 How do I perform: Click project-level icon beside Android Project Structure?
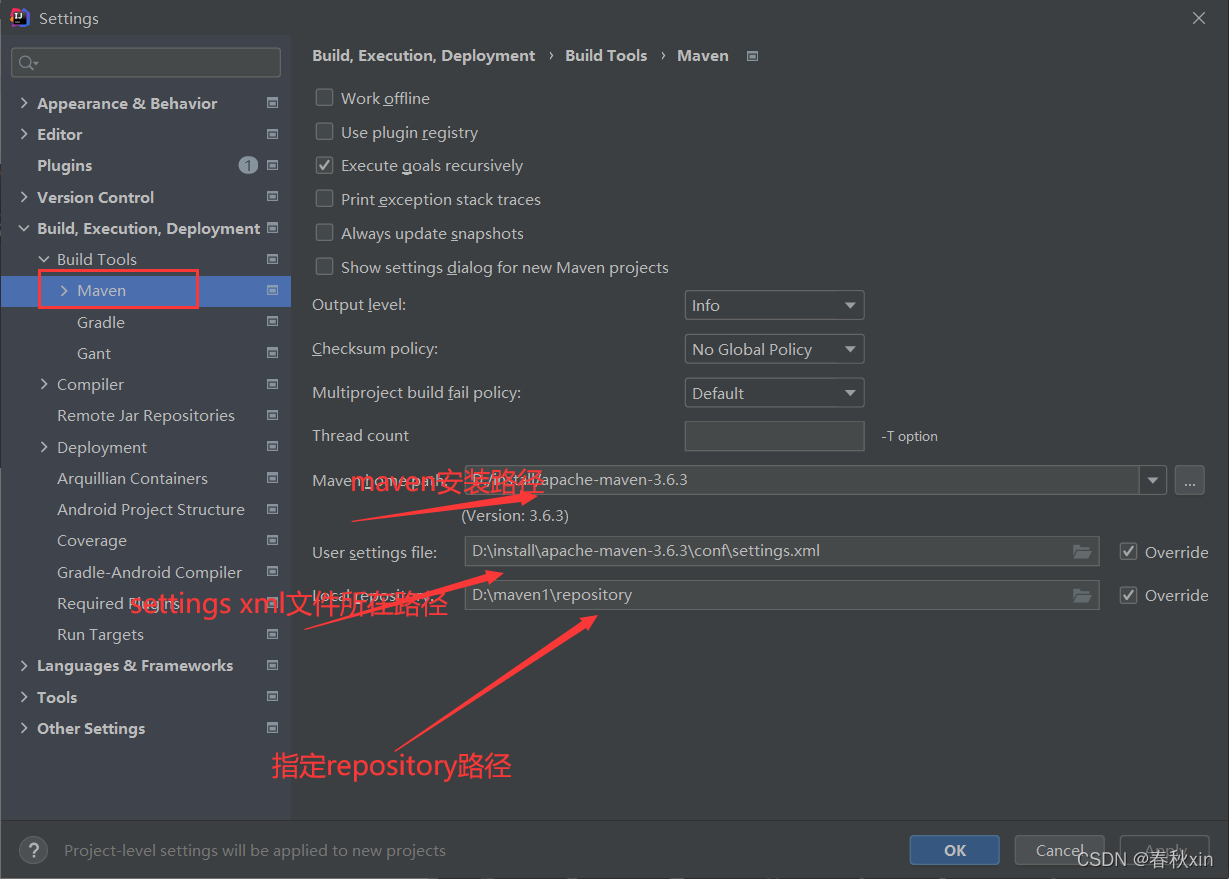coord(272,509)
